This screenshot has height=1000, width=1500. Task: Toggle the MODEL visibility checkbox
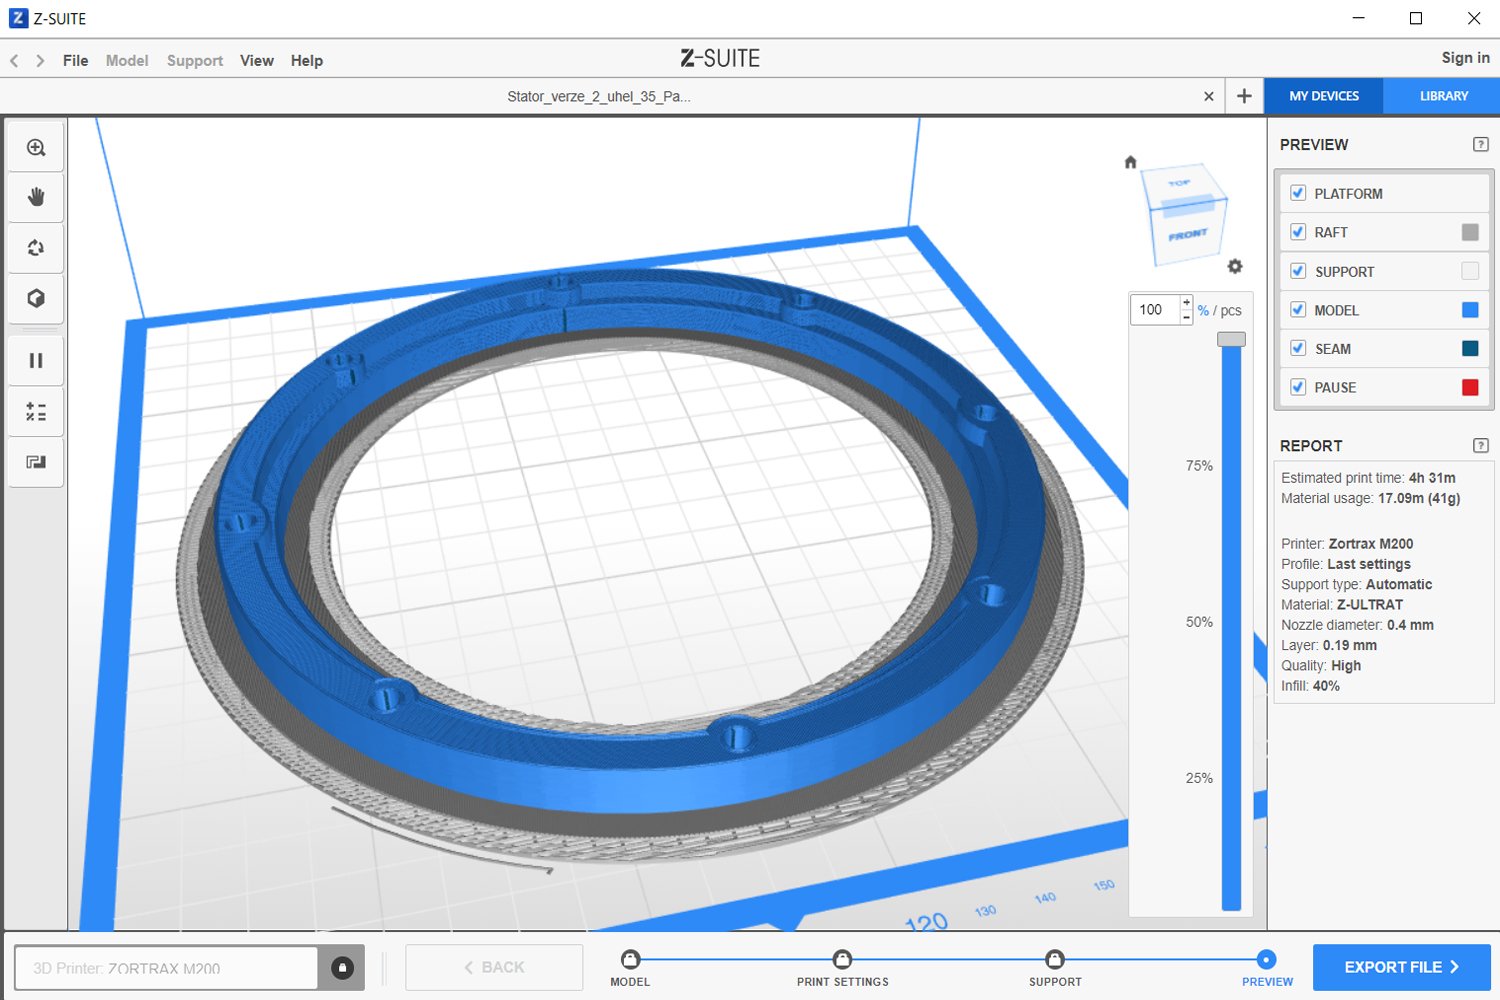1298,310
